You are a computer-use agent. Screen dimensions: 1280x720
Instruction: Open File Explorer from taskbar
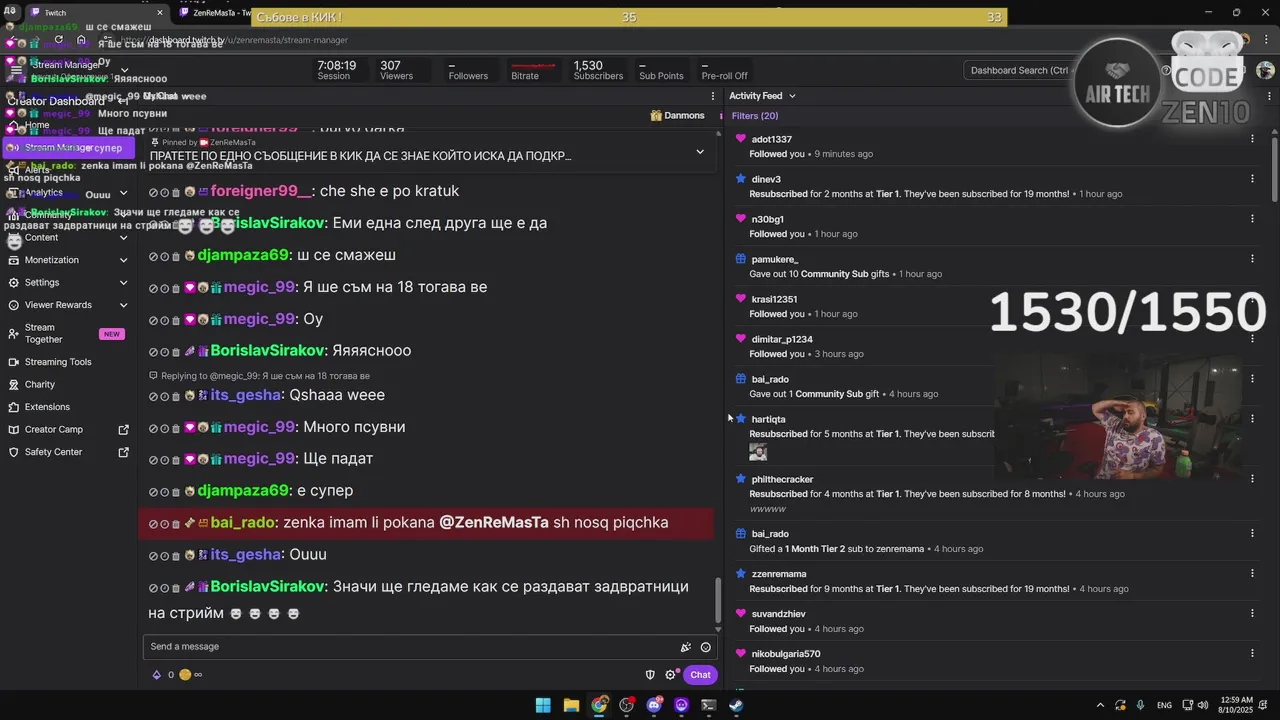pos(571,705)
